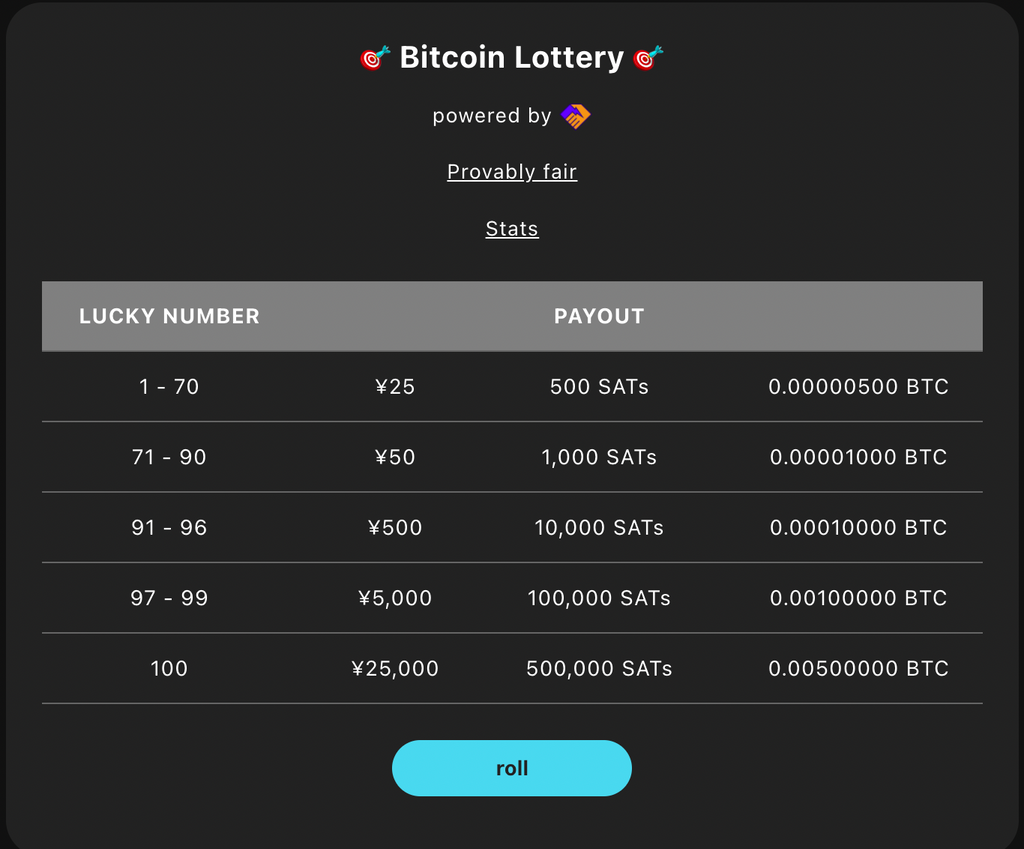Select the 1 - 70 lucky number cell
The image size is (1024, 849).
point(169,387)
